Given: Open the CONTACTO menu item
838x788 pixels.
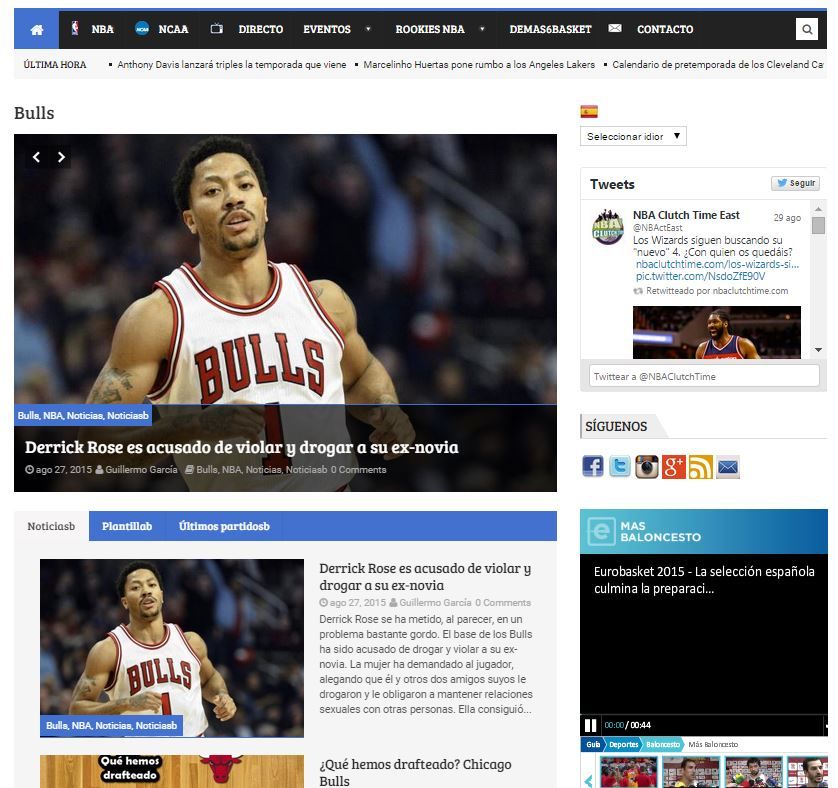Looking at the screenshot, I should click(665, 29).
